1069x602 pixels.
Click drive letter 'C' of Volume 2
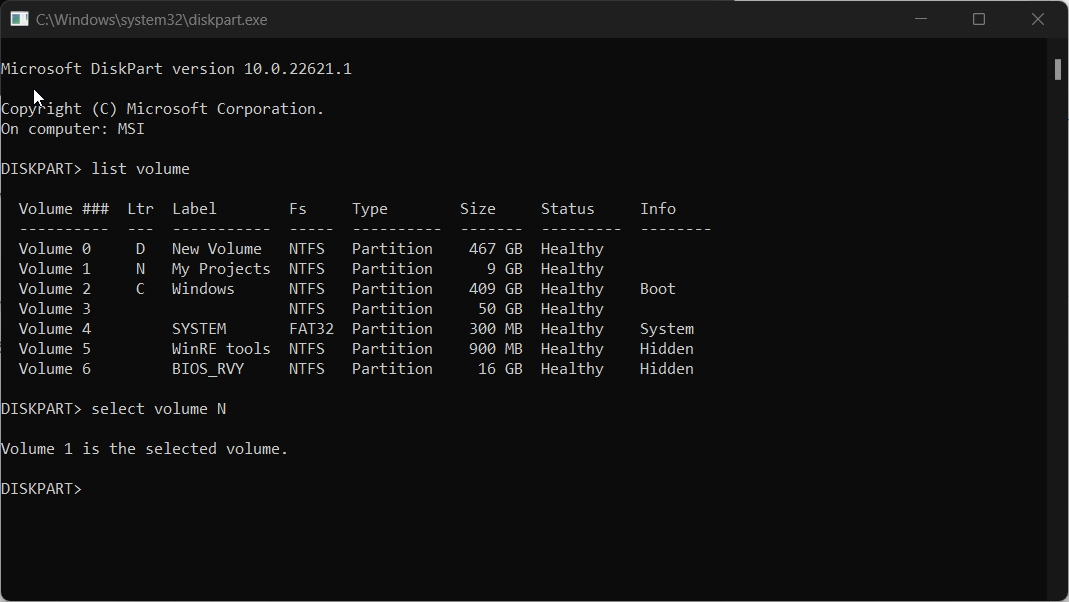(140, 289)
